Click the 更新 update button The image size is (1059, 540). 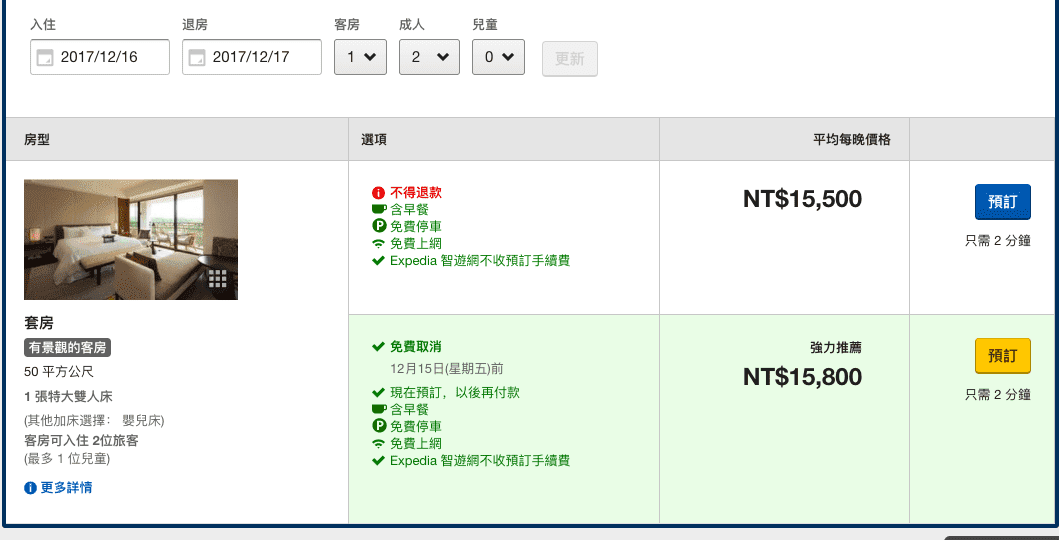tap(570, 59)
